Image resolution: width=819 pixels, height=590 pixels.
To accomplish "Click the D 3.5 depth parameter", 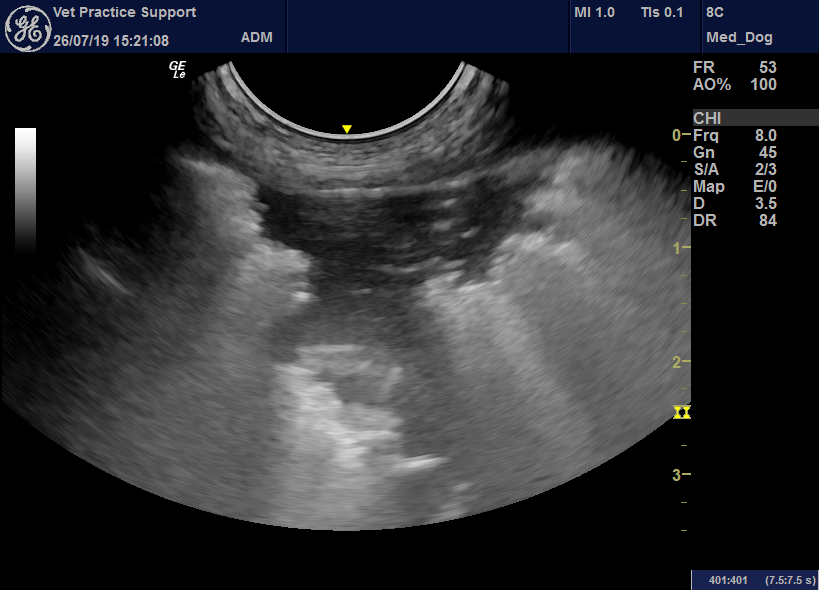I will 734,204.
